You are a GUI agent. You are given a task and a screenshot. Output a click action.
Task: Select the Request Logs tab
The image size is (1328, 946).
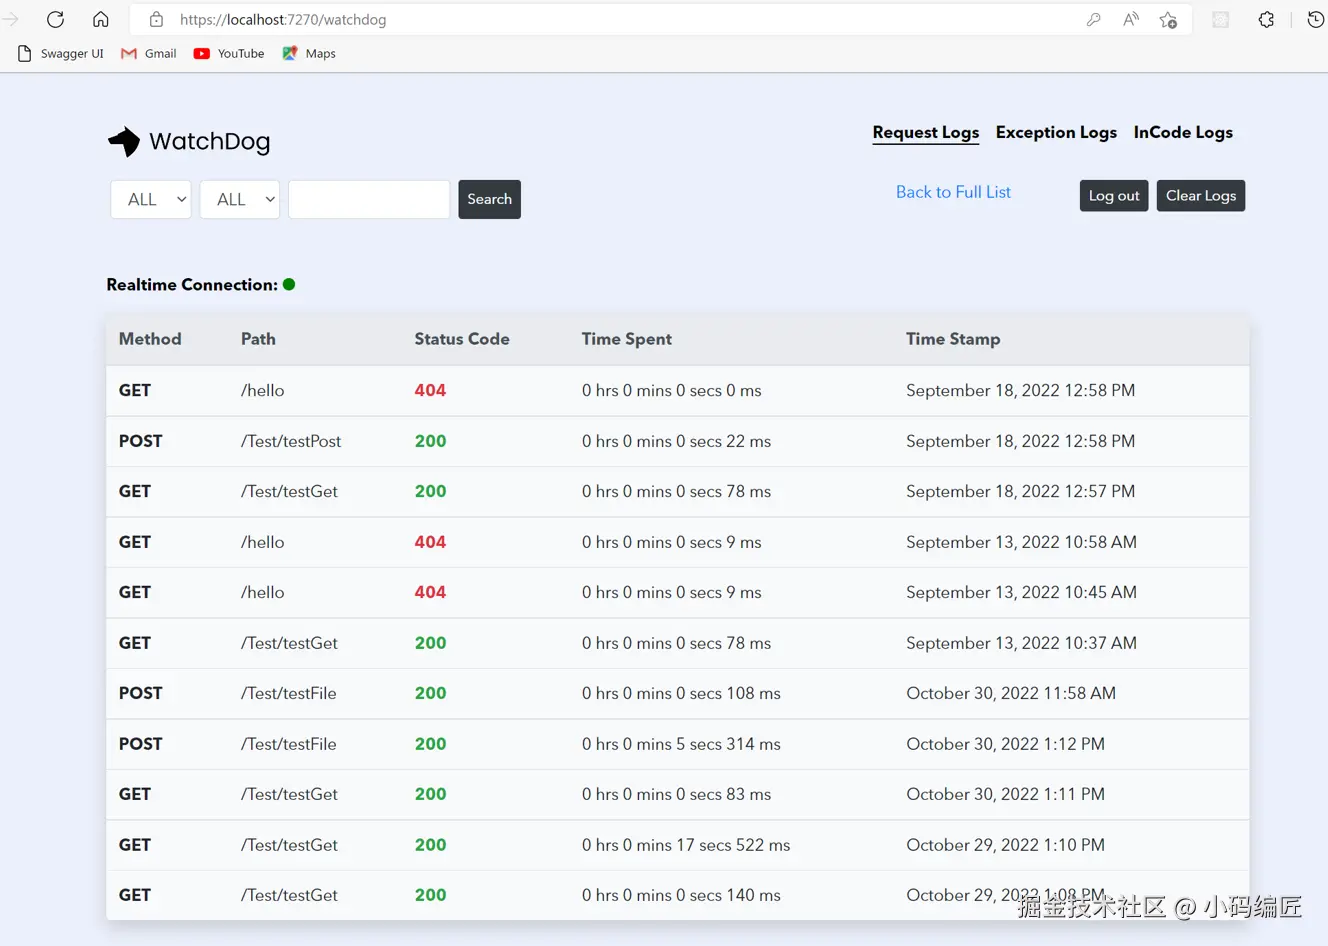925,132
